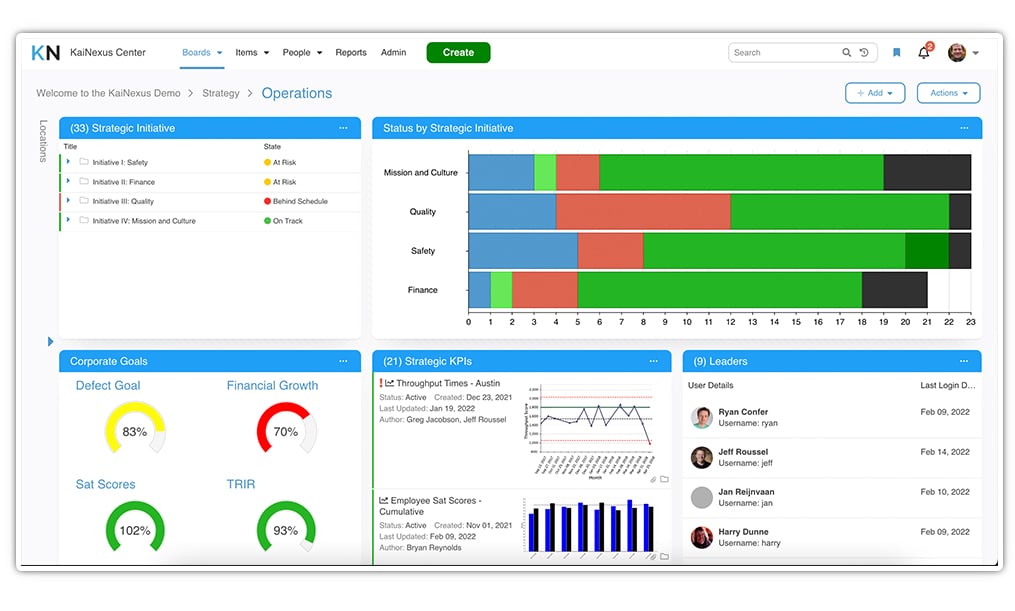Screen dimensions: 1015x611
Task: Open the notifications bell
Action: [924, 53]
